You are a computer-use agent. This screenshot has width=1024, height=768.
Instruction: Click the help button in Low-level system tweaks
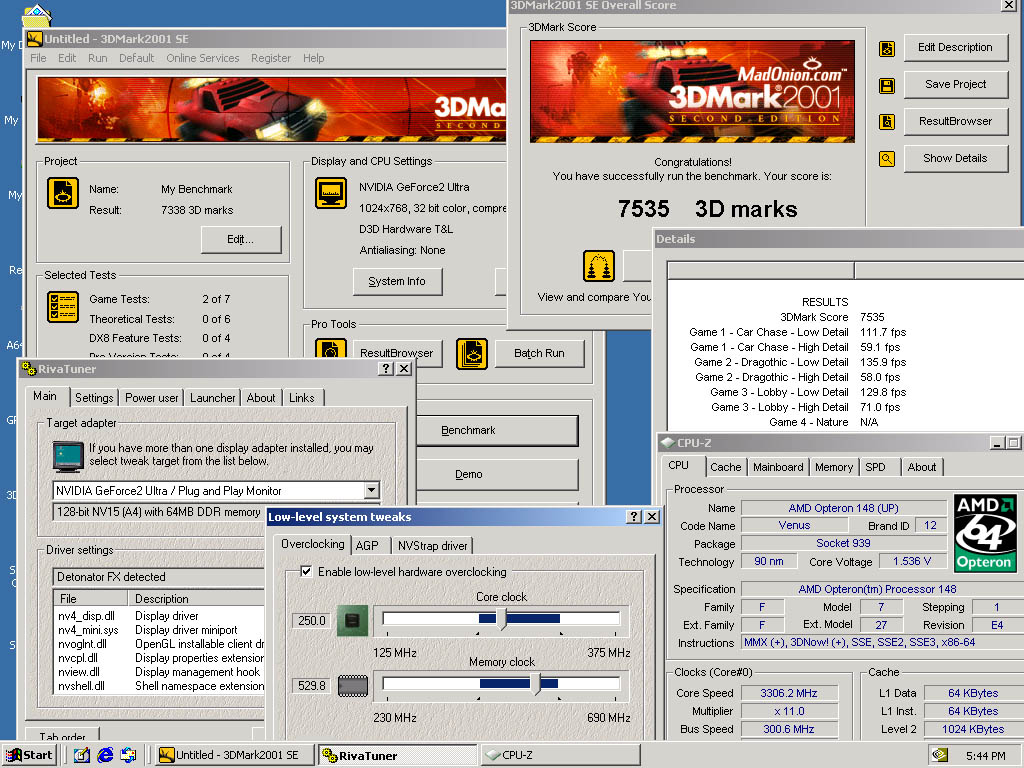(x=633, y=517)
